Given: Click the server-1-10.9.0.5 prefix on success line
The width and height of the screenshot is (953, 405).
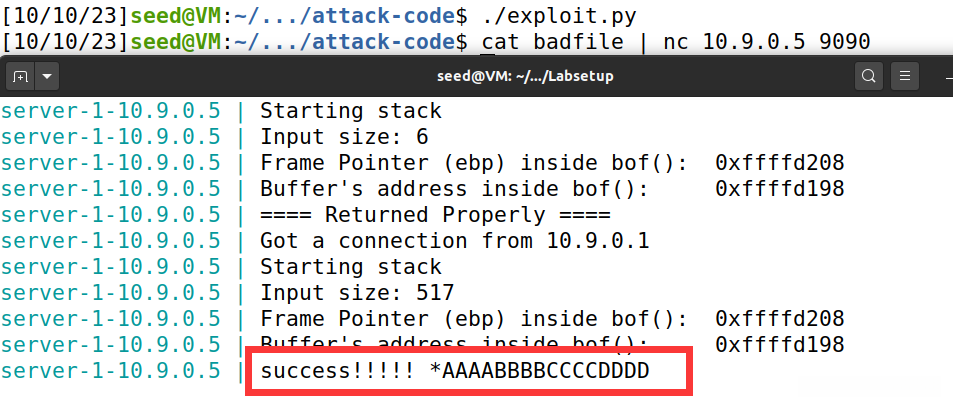Looking at the screenshot, I should (110, 371).
